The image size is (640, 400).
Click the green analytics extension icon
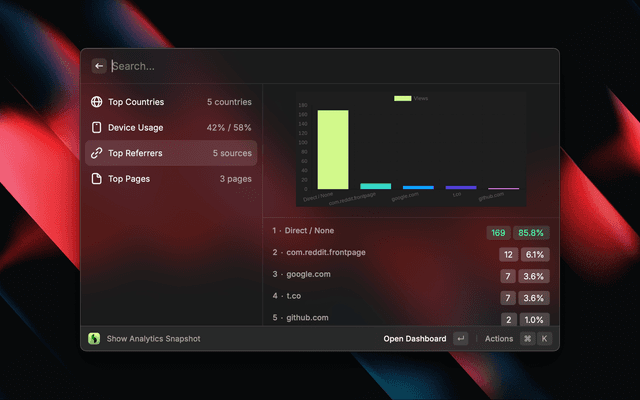pyautogui.click(x=94, y=339)
